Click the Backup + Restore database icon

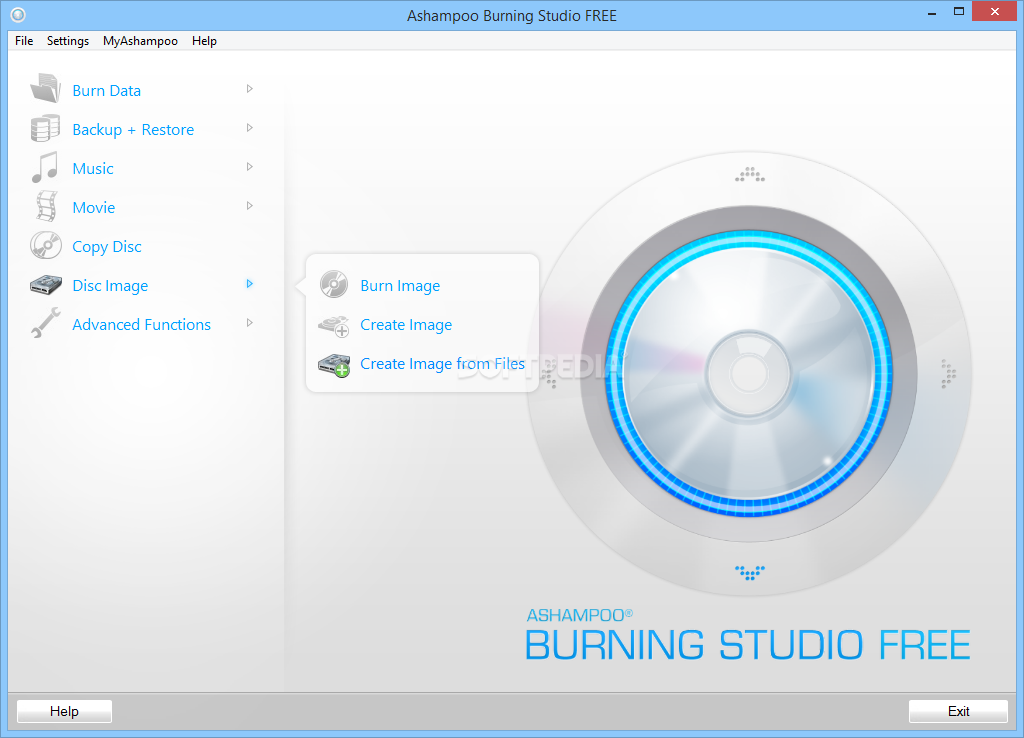[x=45, y=128]
